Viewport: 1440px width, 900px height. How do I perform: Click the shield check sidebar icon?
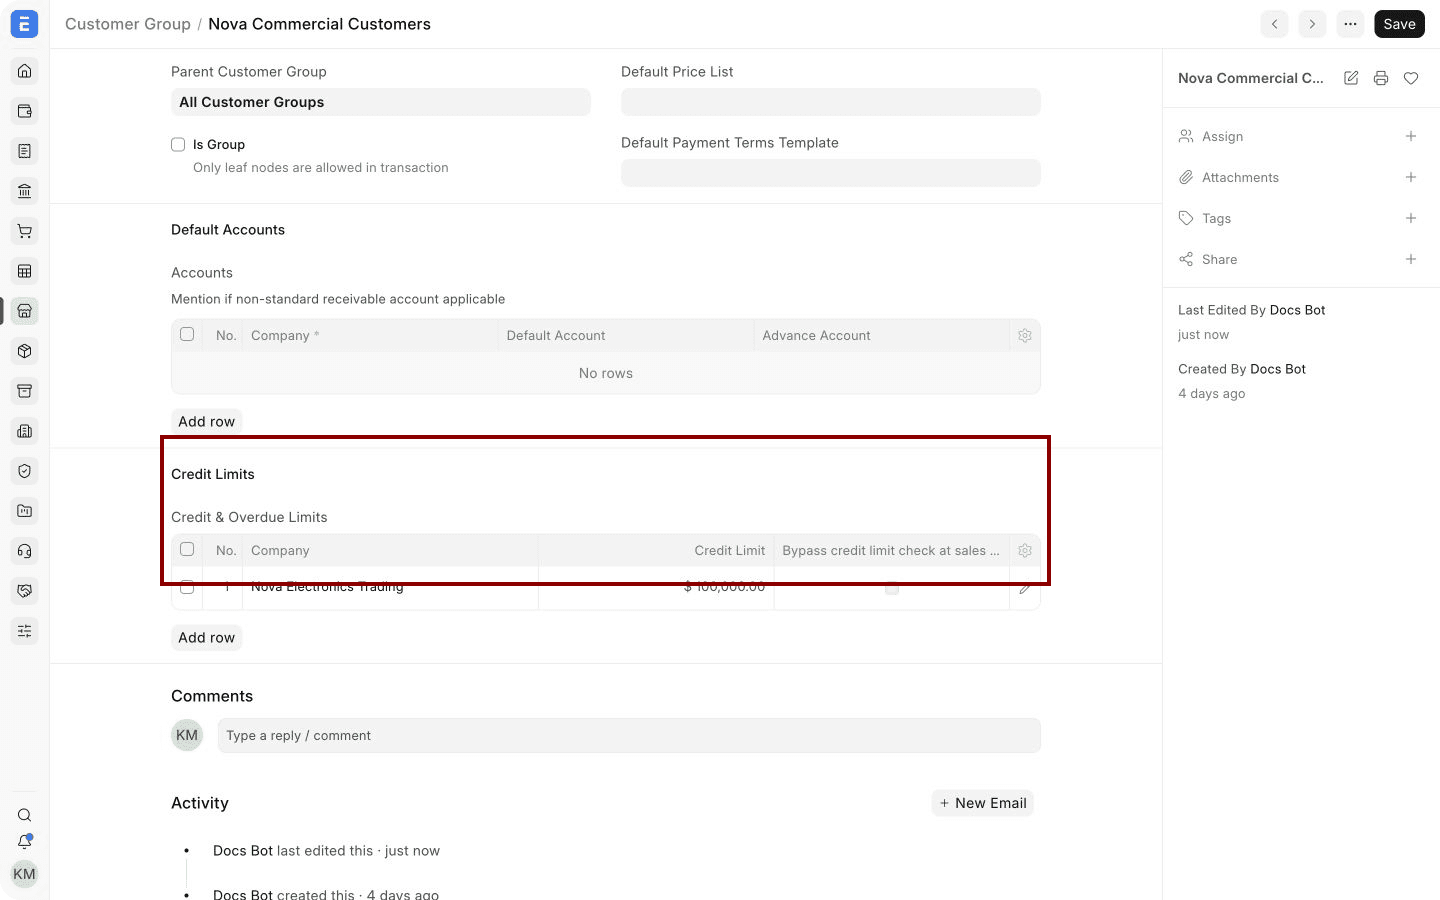[25, 471]
